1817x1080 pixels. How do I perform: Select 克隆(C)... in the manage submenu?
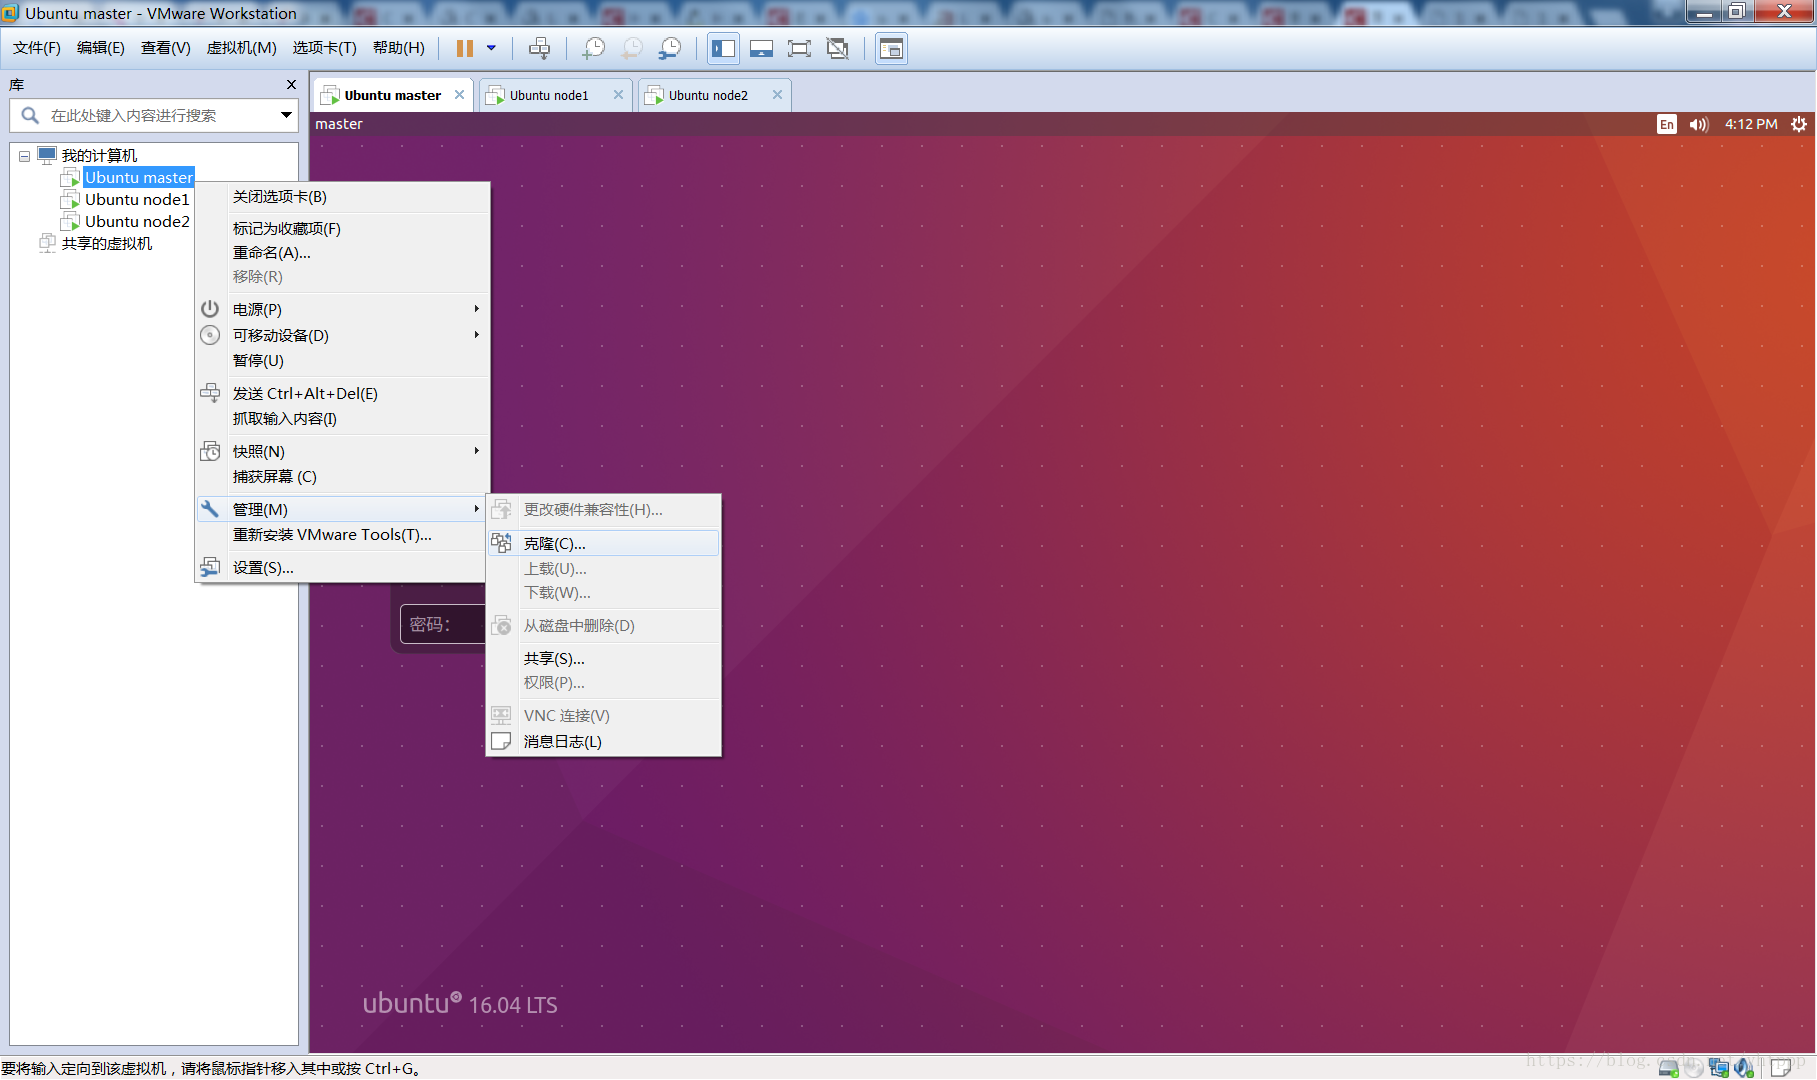point(603,543)
